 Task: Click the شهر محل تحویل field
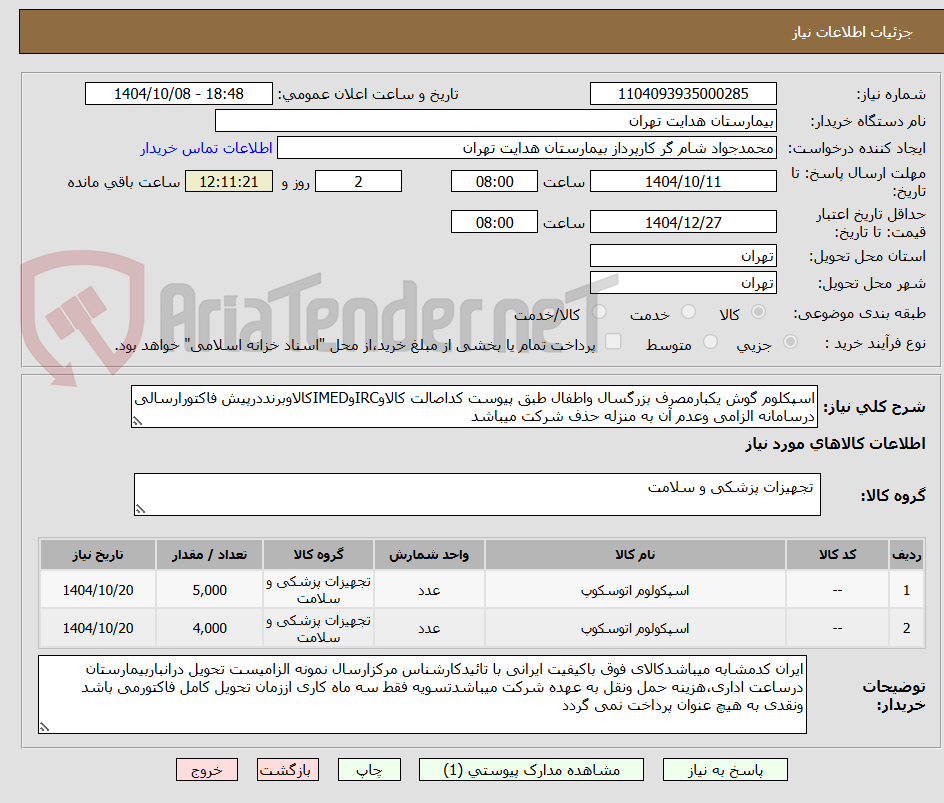[683, 283]
